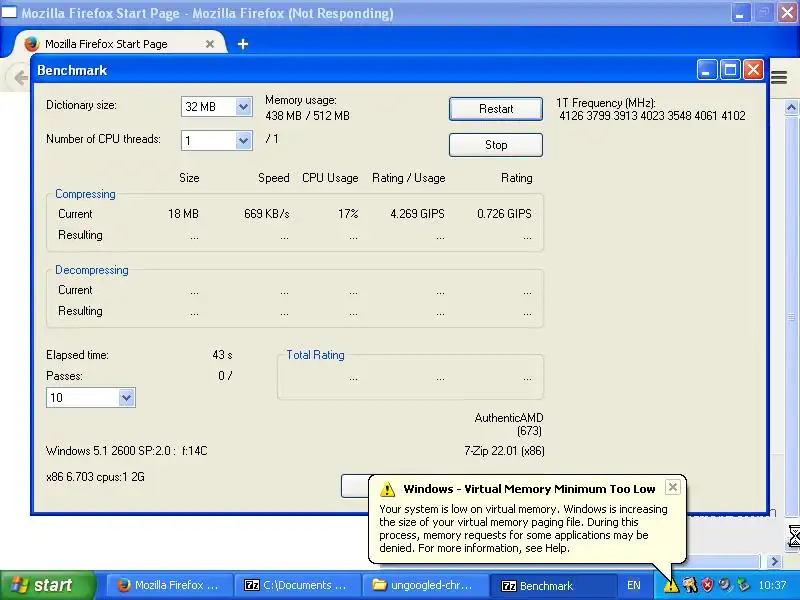The image size is (800, 600).
Task: Click the EN language bar indicator
Action: (634, 585)
